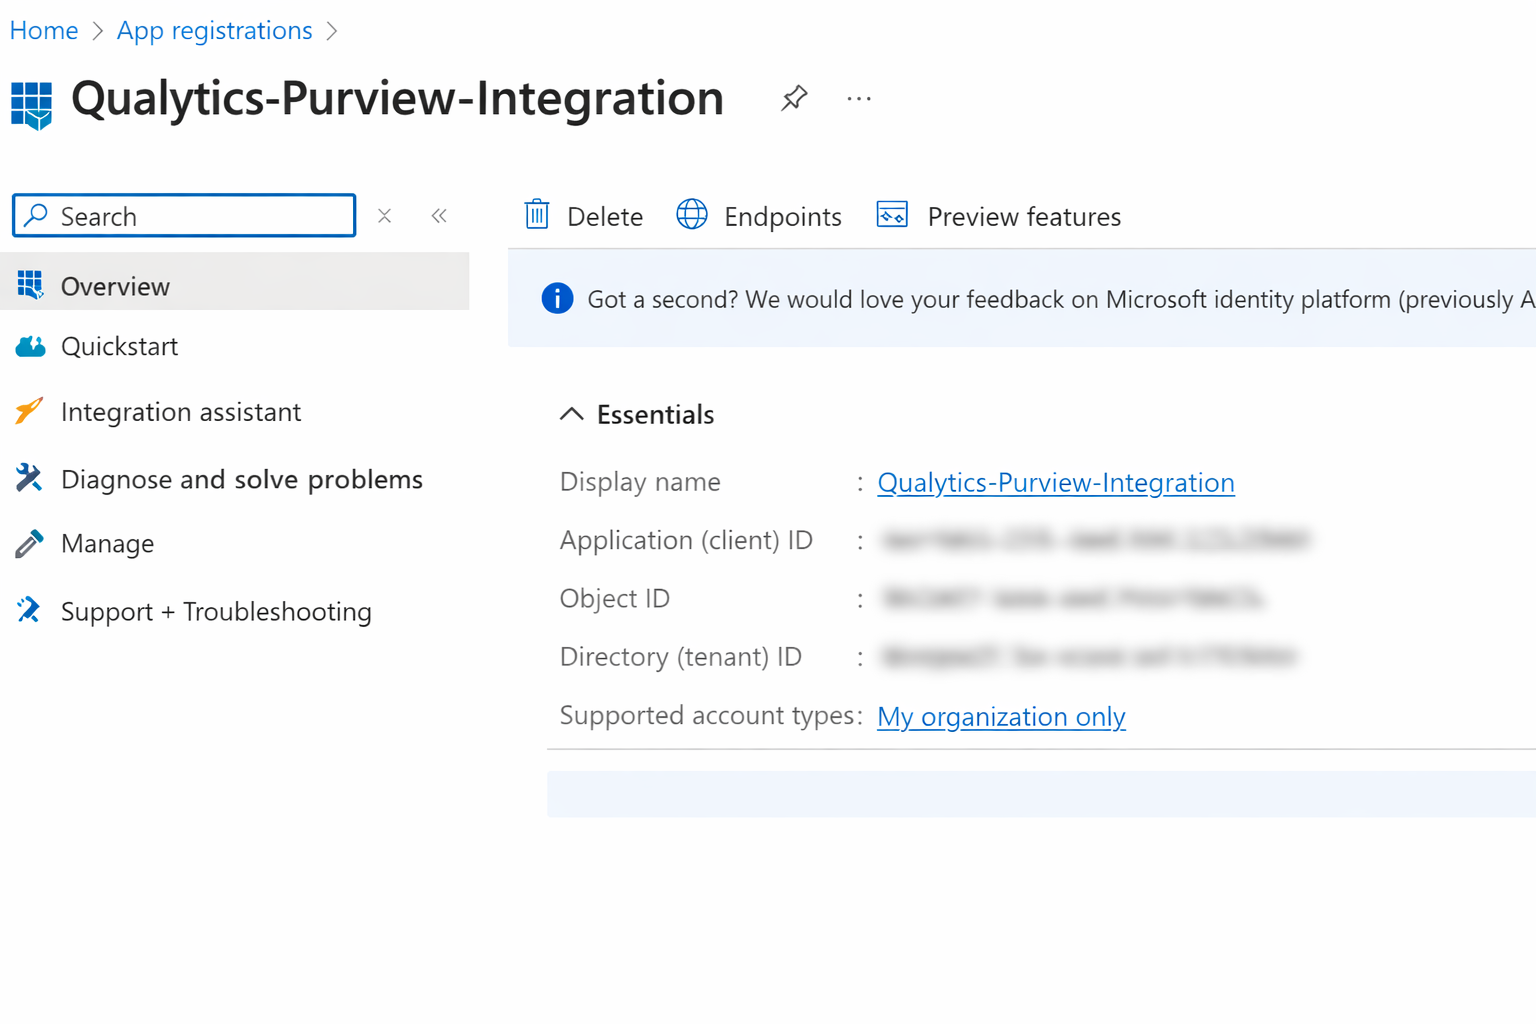Click the Quickstart rocket icon in sidebar
1536x1024 pixels.
pyautogui.click(x=30, y=346)
